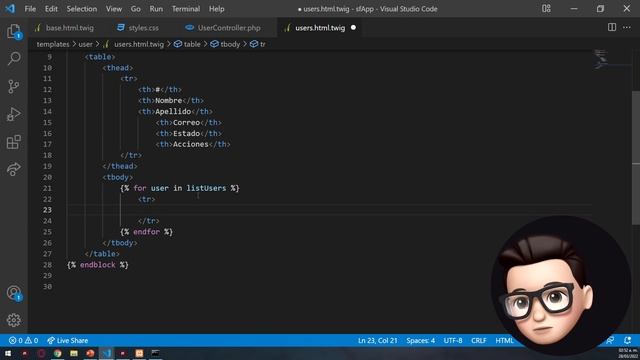Open the Selection menu

point(82,9)
